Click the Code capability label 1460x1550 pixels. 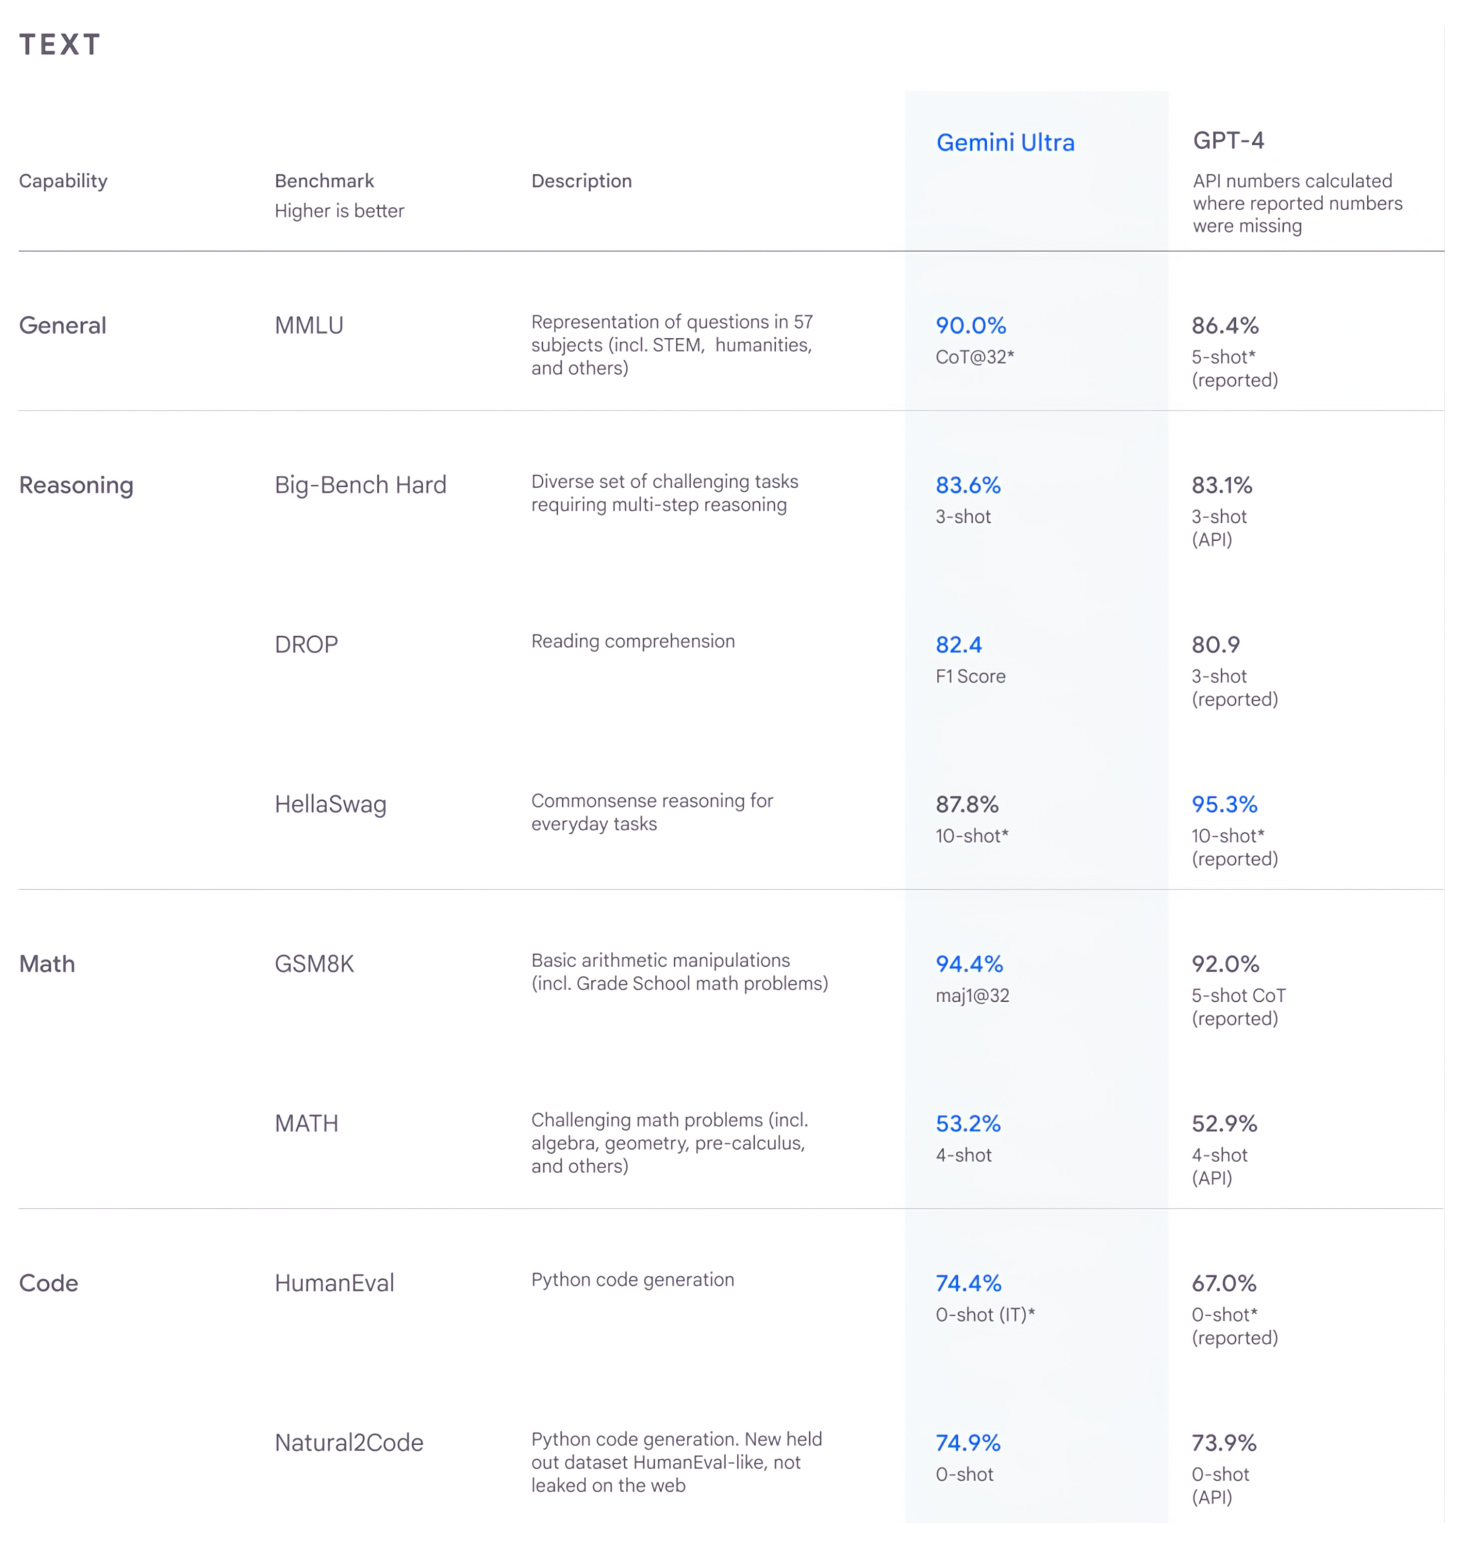point(48,1283)
